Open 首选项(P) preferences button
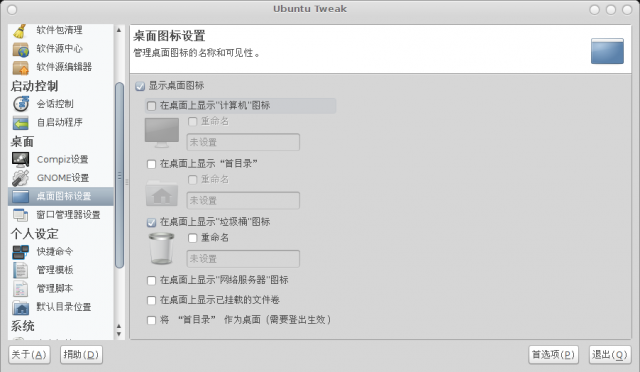Image resolution: width=640 pixels, height=372 pixels. pos(553,354)
